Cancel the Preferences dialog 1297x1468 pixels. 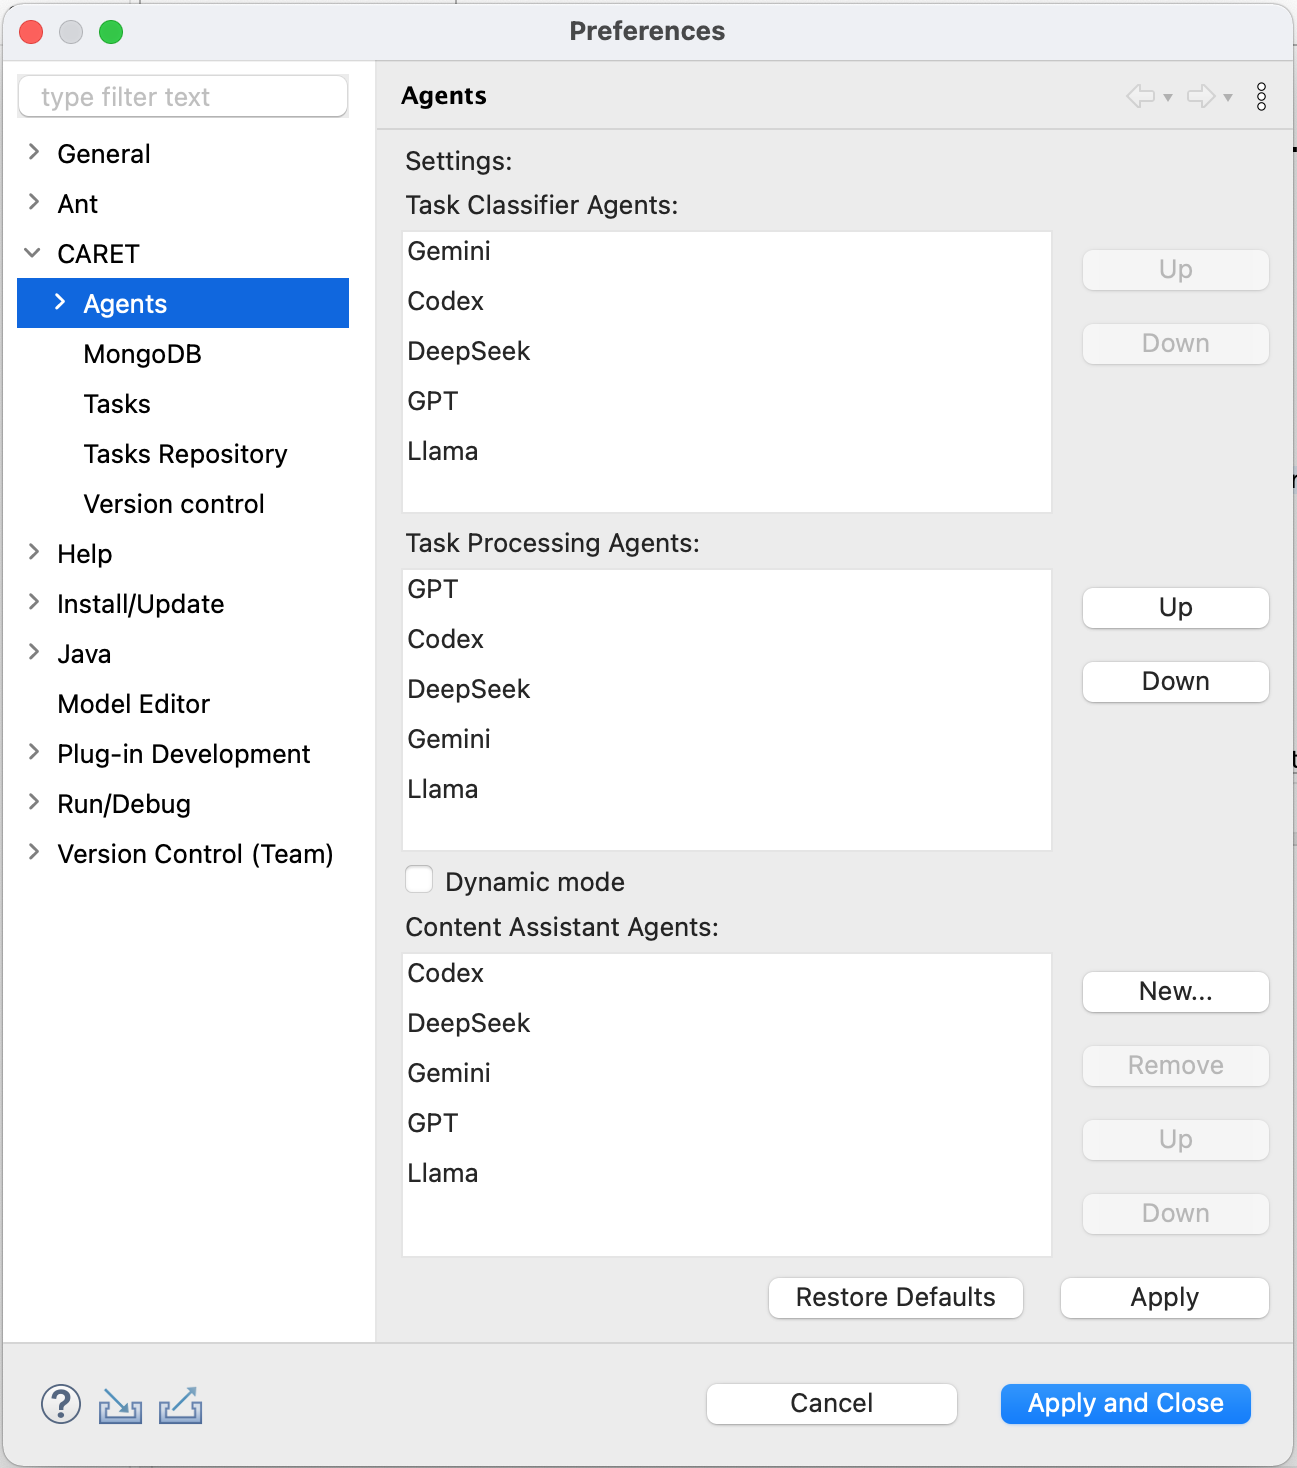831,1403
